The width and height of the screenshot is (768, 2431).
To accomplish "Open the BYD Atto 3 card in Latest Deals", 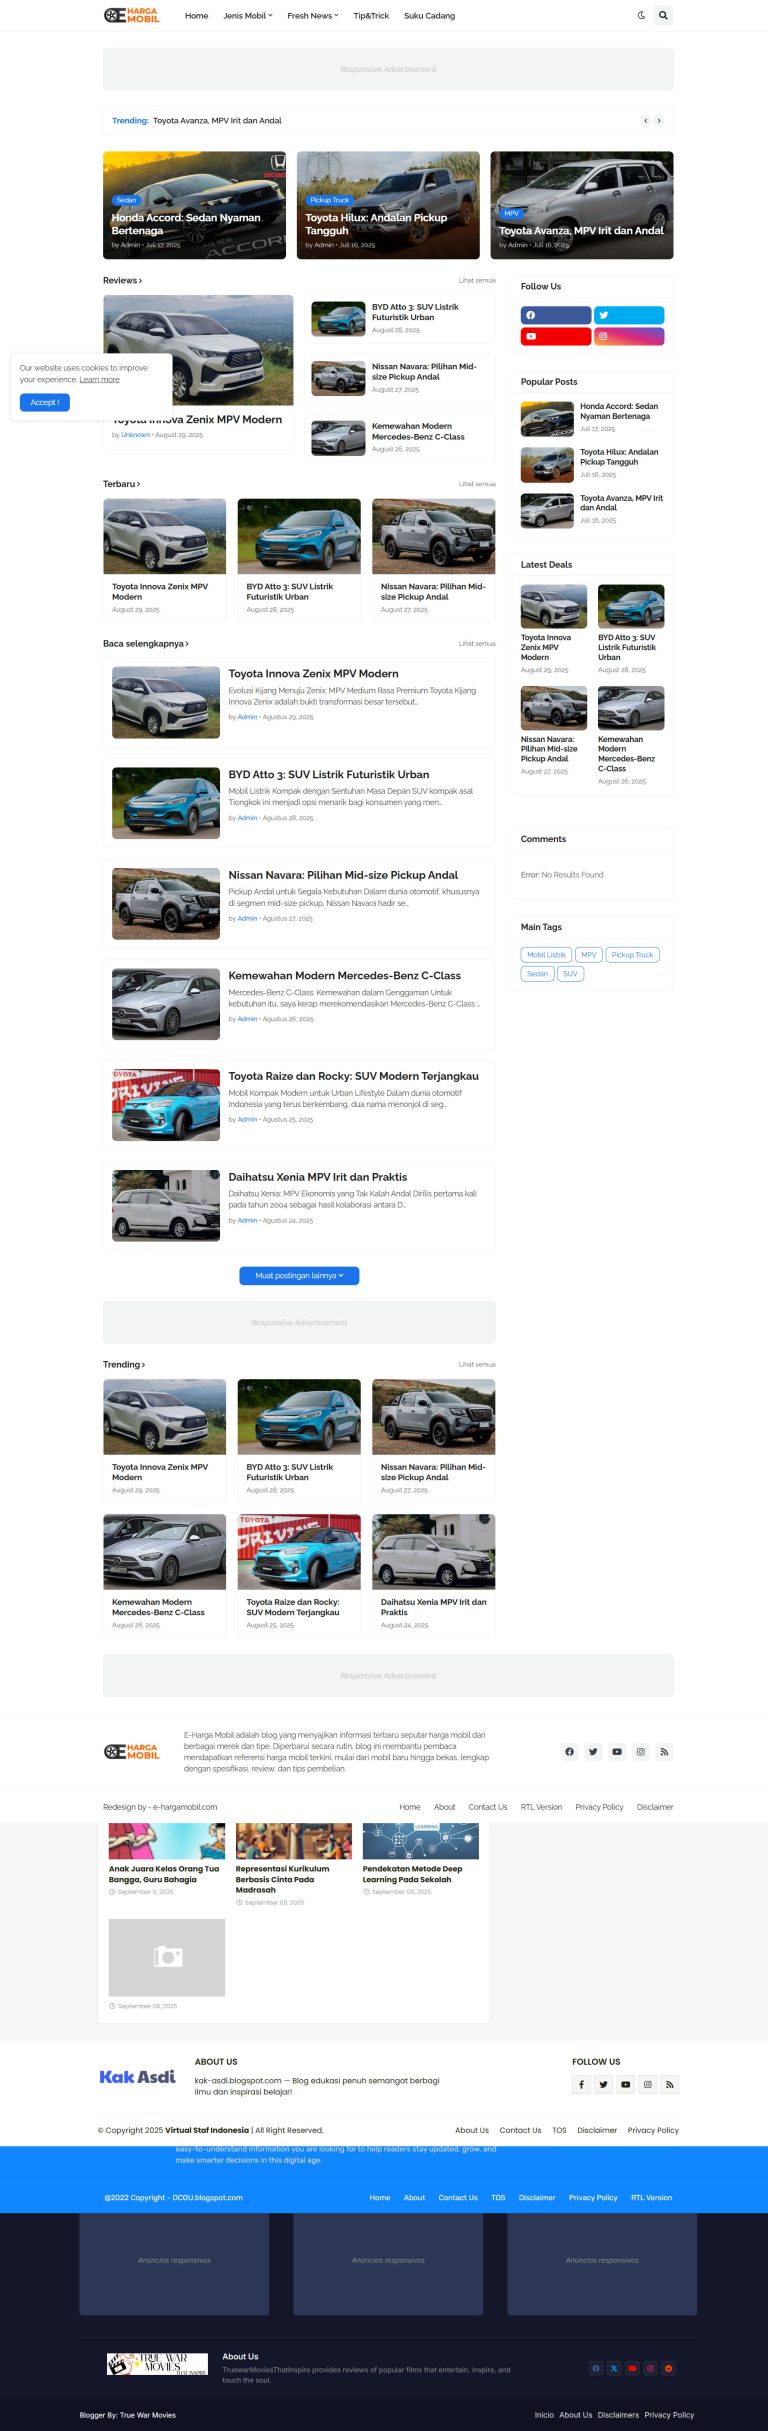I will [631, 630].
